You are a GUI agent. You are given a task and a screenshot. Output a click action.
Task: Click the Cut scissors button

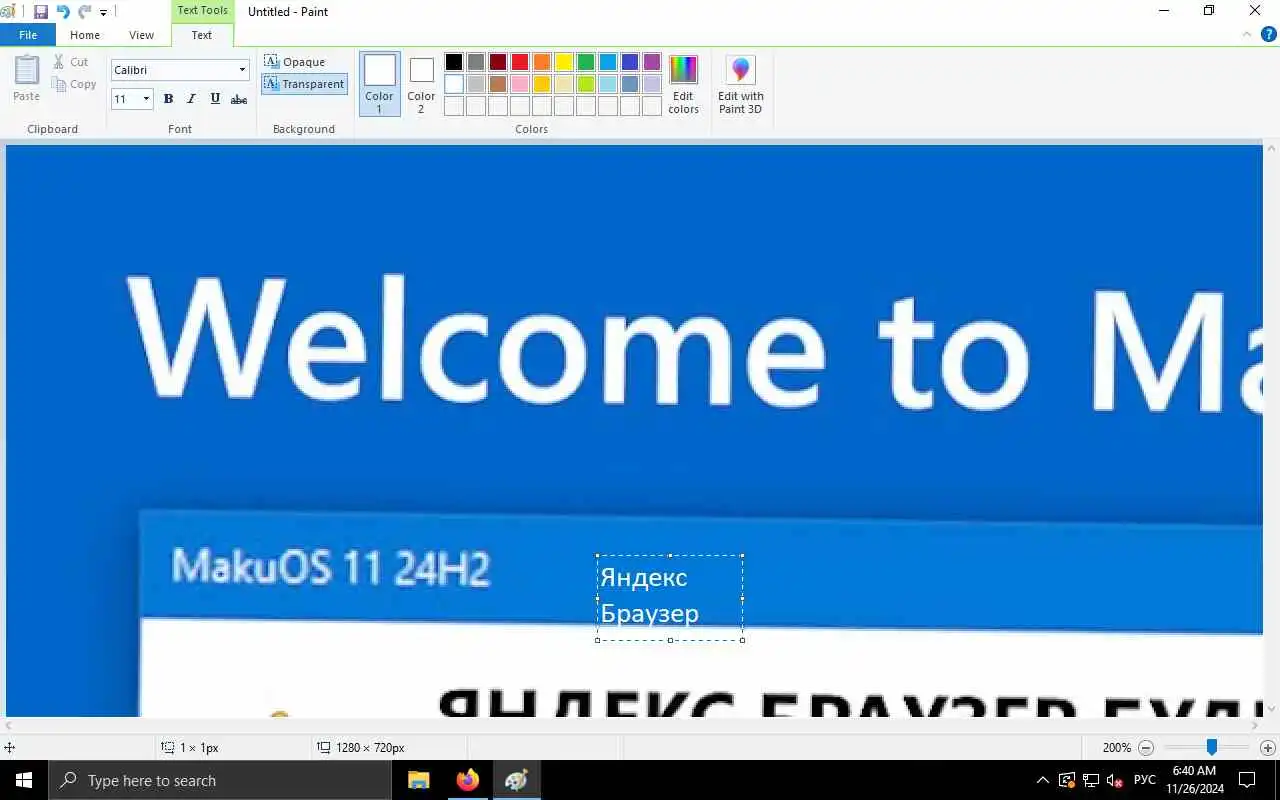pos(71,62)
